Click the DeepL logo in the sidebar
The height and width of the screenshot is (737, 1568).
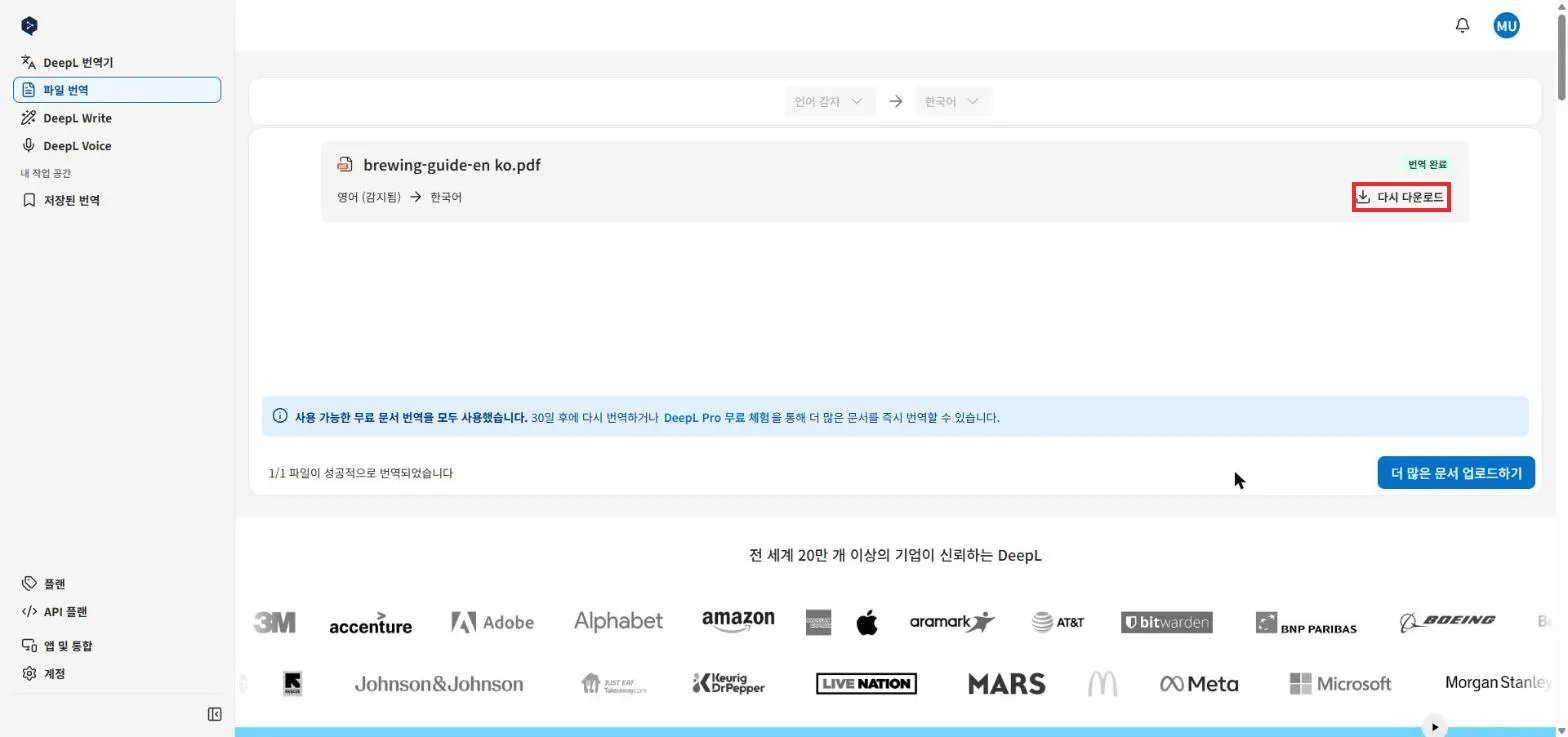pos(29,26)
